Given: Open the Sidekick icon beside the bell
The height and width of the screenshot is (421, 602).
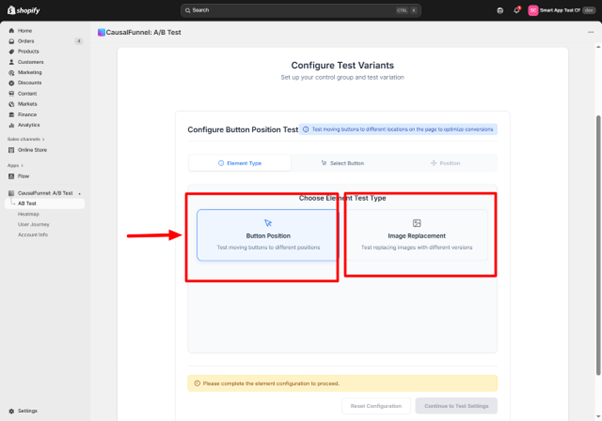Looking at the screenshot, I should 500,10.
